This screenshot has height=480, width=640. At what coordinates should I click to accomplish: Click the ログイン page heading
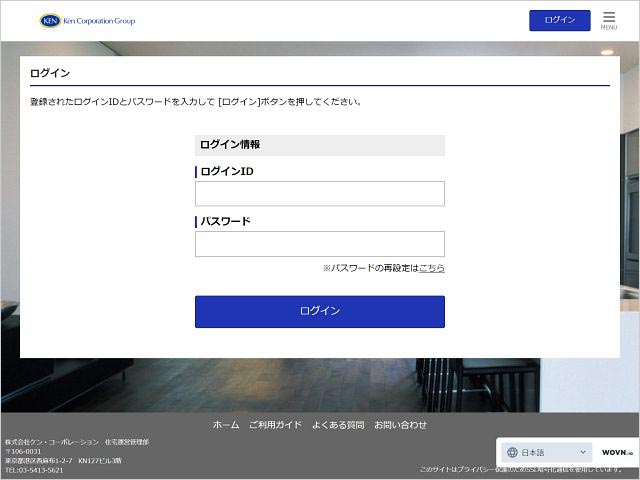click(50, 74)
